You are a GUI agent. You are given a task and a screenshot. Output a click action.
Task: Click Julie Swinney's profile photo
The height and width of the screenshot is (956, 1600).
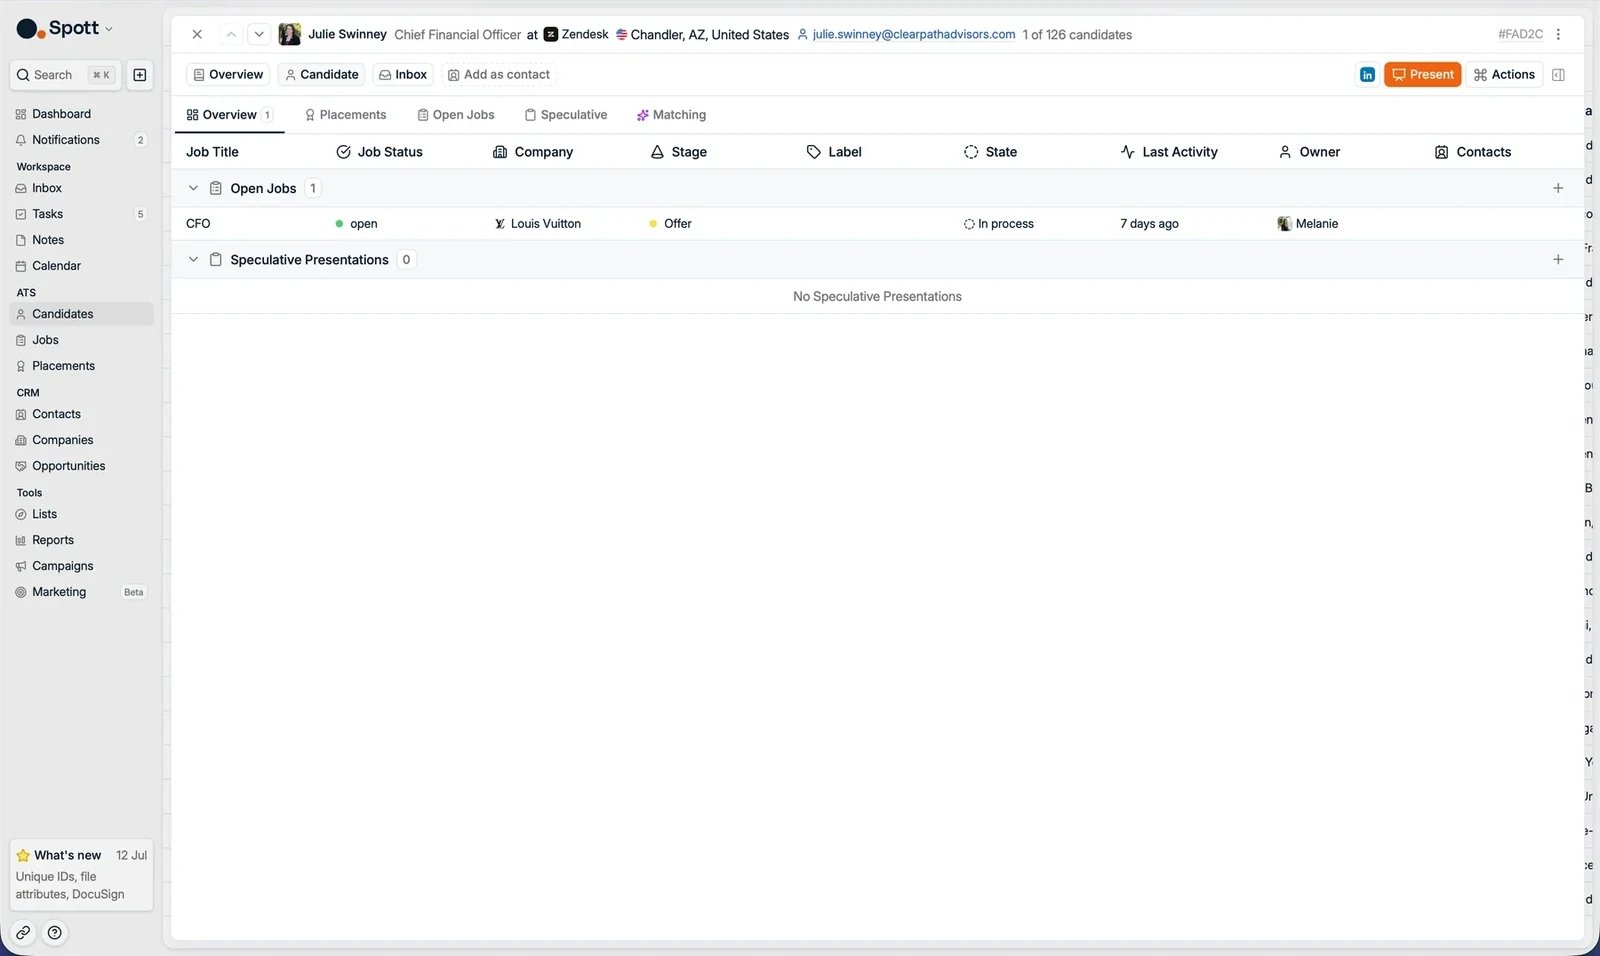point(289,34)
